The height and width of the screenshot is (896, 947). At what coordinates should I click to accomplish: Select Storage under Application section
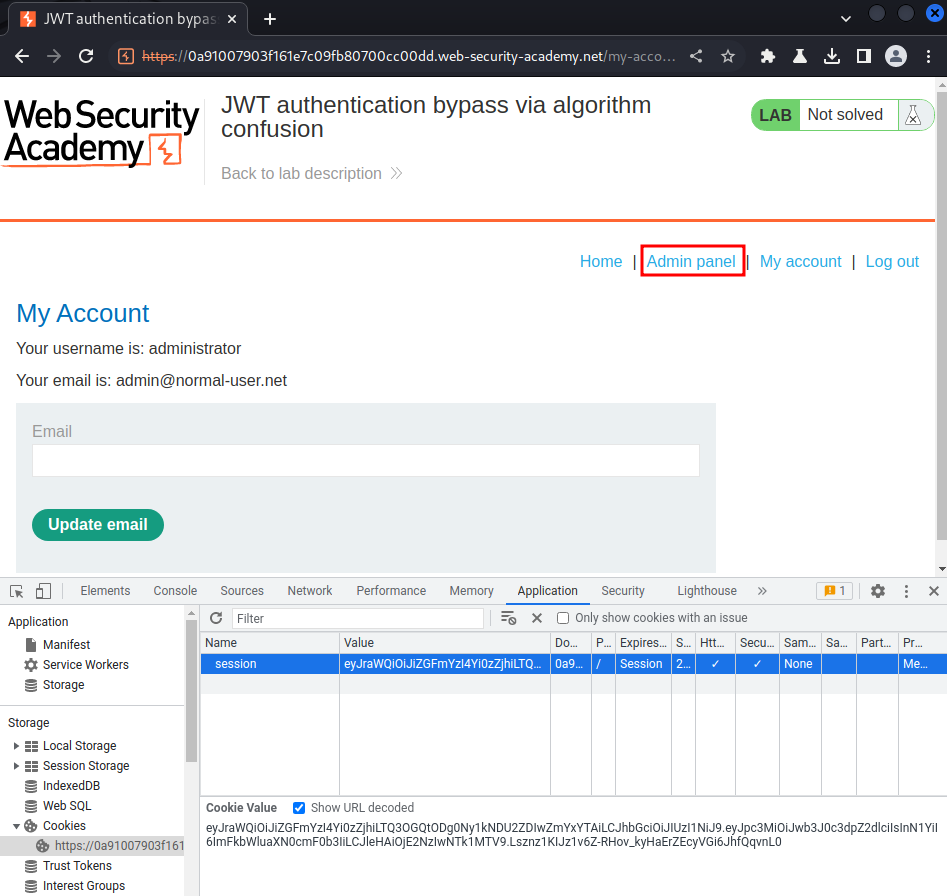63,685
